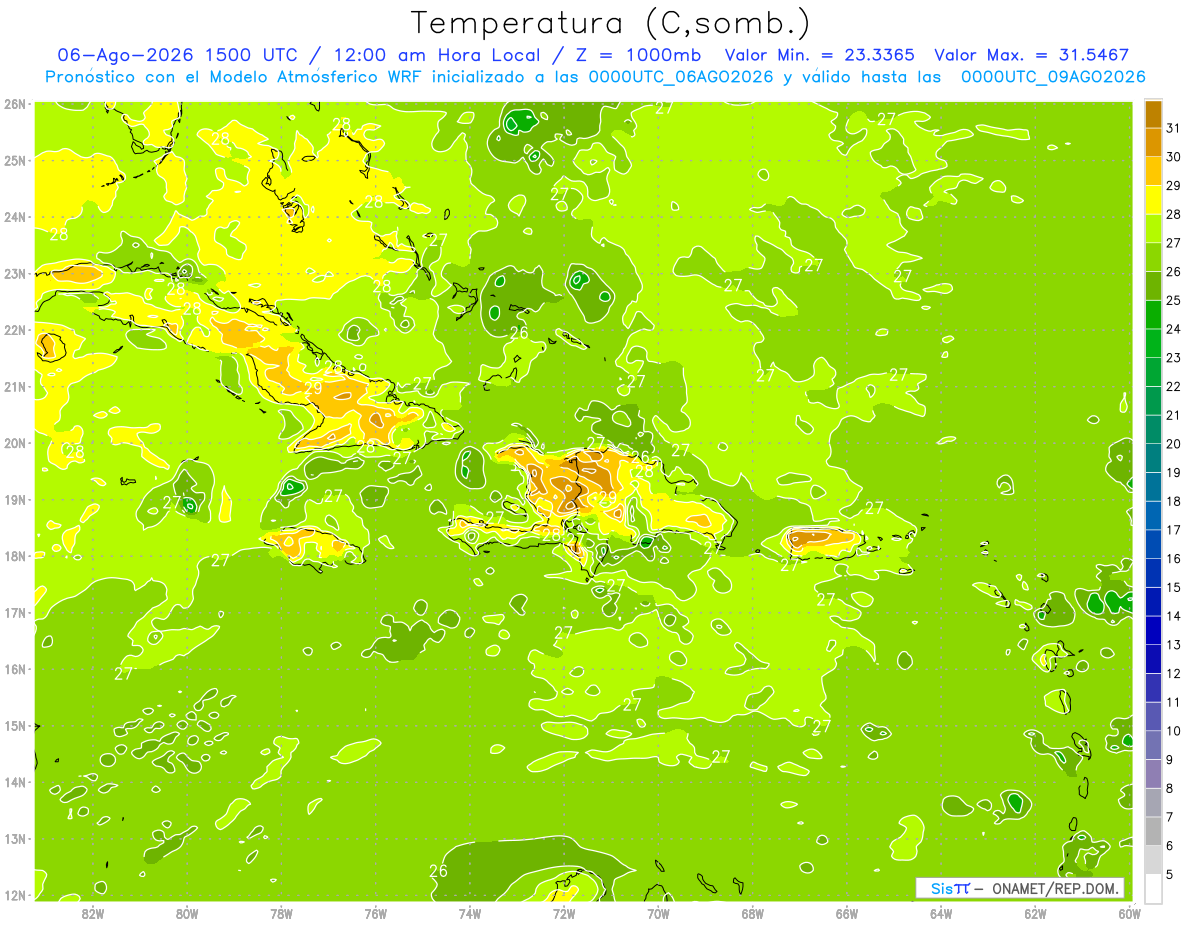
Task: Click the gray swatch between 6 and 7
Action: pos(1153,831)
